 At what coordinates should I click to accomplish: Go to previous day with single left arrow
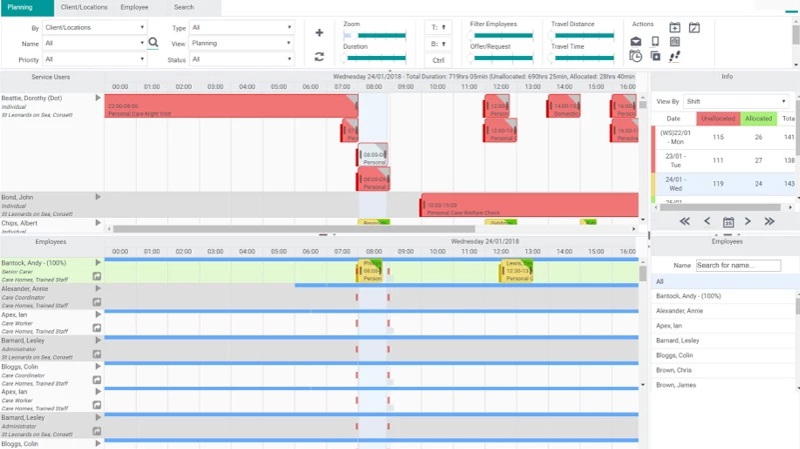707,221
